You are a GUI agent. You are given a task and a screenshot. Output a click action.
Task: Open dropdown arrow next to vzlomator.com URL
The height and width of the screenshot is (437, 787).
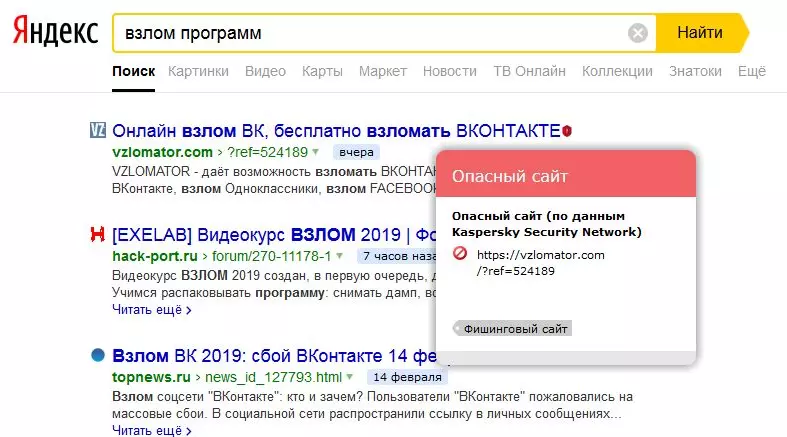(315, 152)
